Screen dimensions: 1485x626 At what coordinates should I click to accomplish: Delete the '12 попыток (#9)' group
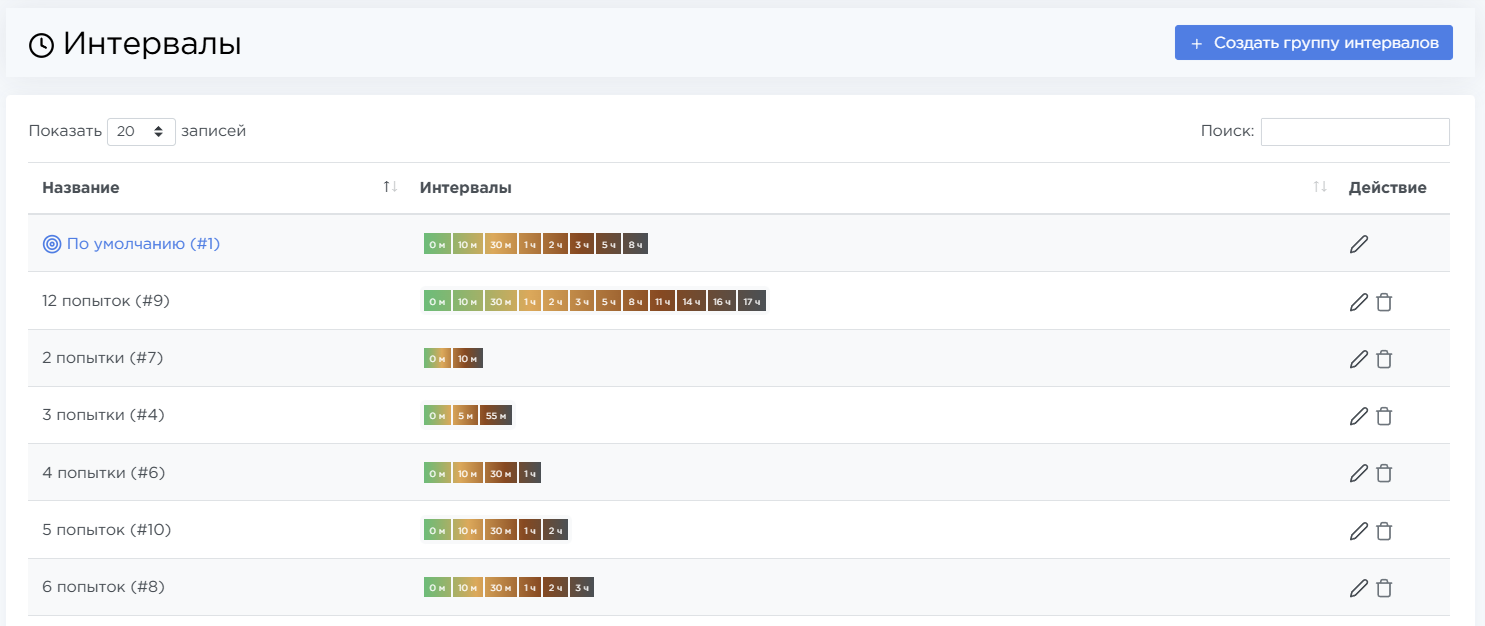1384,301
